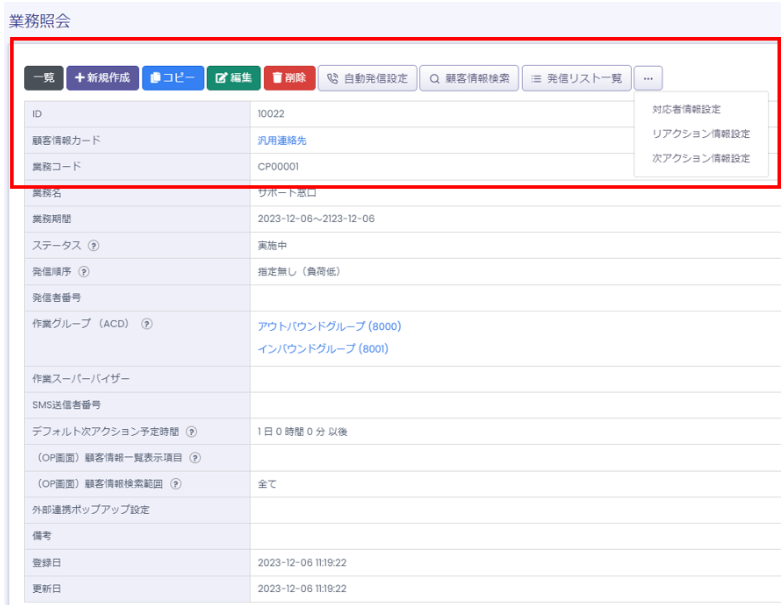Viewport: 783px width, 605px height.
Task: Follow the アウトバウンドグループ (8000) link
Action: pos(329,326)
